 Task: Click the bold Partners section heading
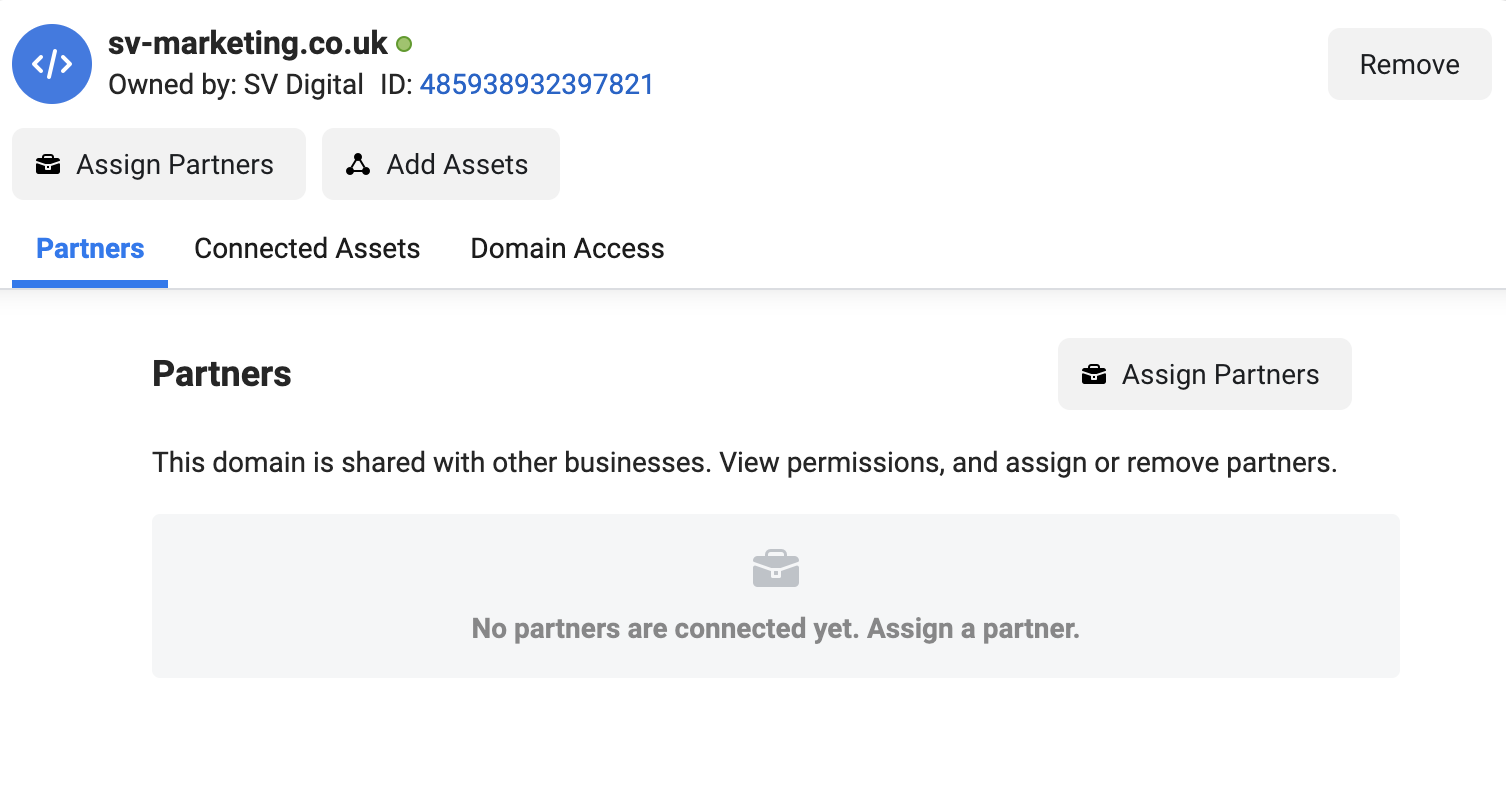222,374
